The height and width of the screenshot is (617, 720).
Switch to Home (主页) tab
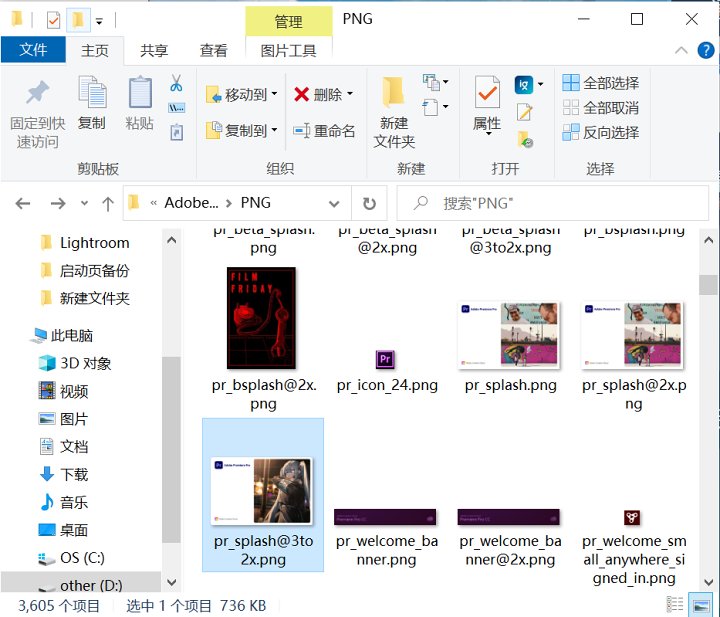[95, 50]
